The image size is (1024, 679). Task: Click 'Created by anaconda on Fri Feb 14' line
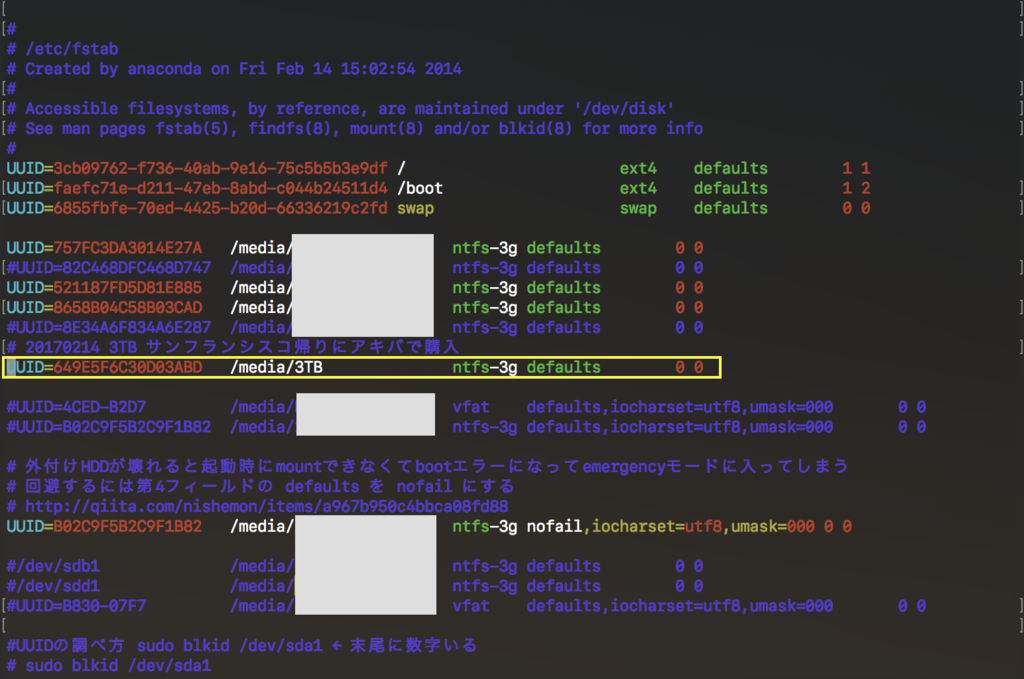(x=234, y=69)
